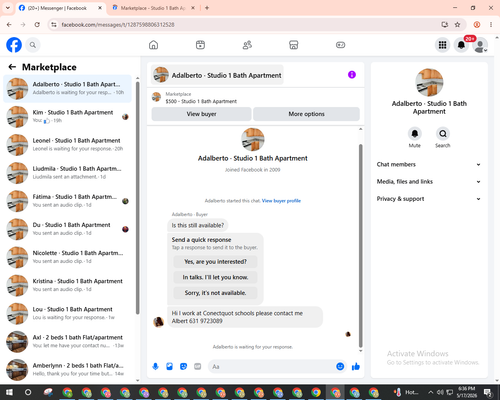This screenshot has height=400, width=500.
Task: Expand the Chat members section
Action: pyautogui.click(x=429, y=164)
